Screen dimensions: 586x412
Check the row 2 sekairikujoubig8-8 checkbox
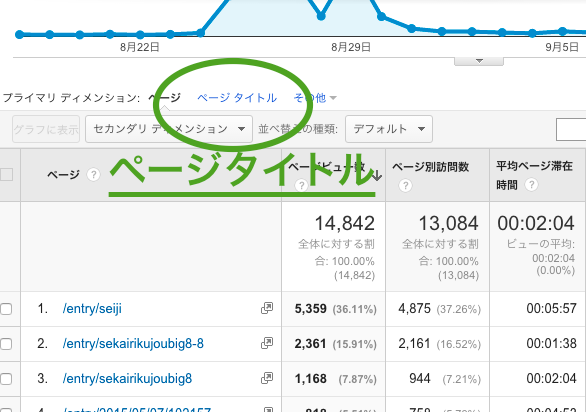click(6, 344)
